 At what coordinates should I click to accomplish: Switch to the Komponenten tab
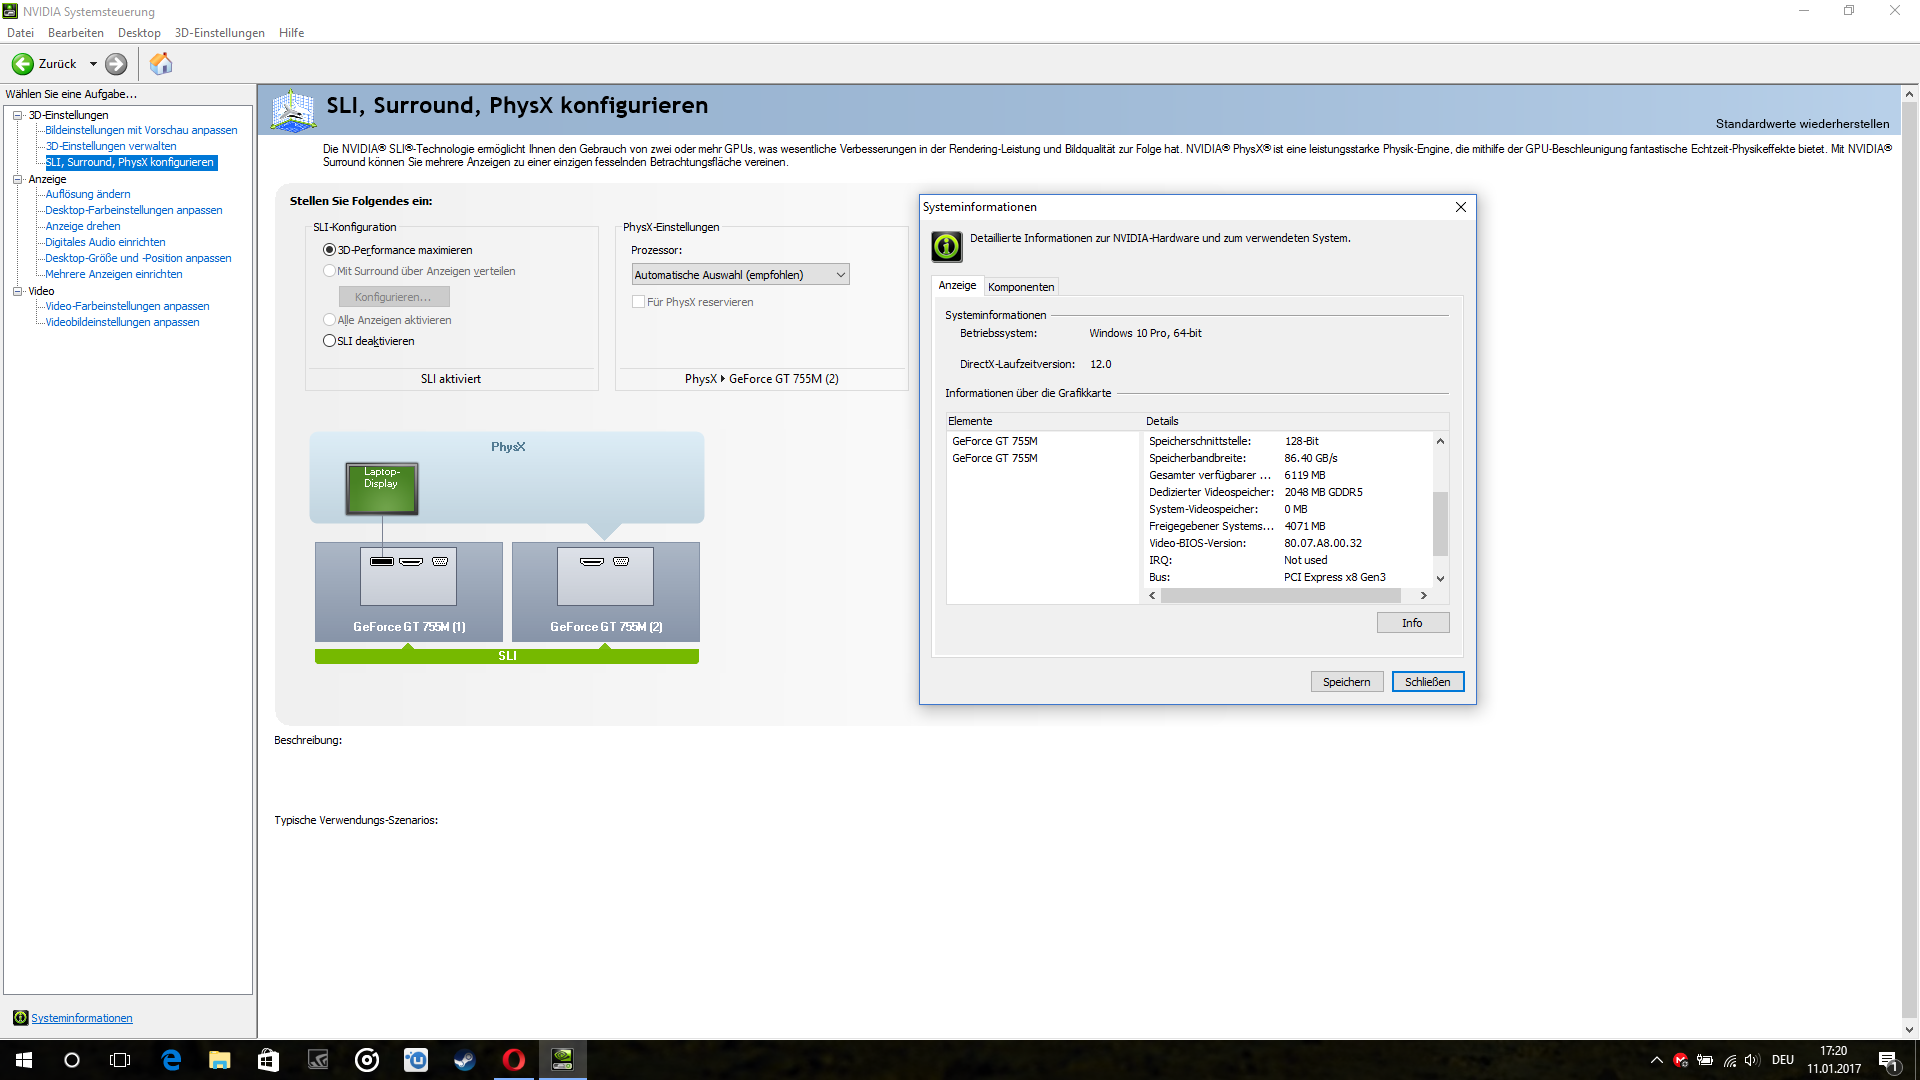tap(1020, 287)
